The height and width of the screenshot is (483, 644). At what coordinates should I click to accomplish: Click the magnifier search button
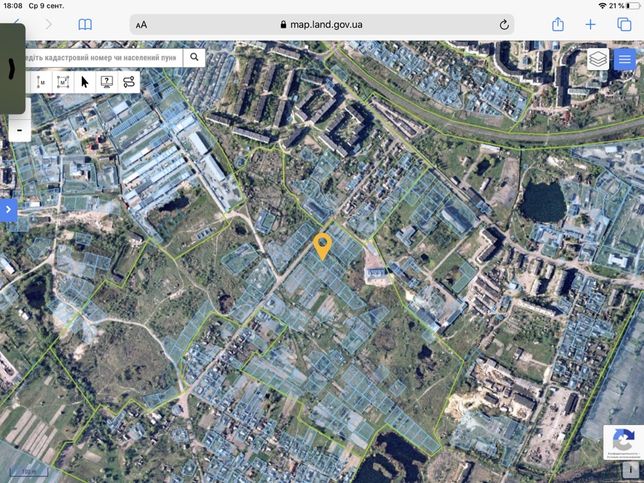coord(194,57)
